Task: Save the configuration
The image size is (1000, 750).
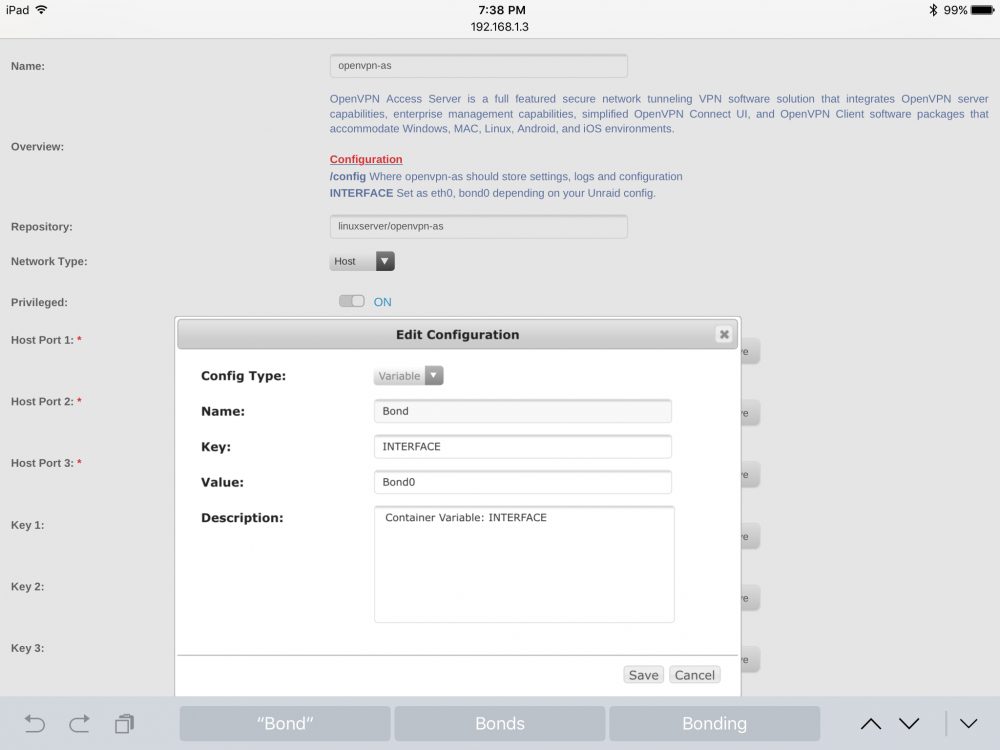Action: (x=643, y=675)
